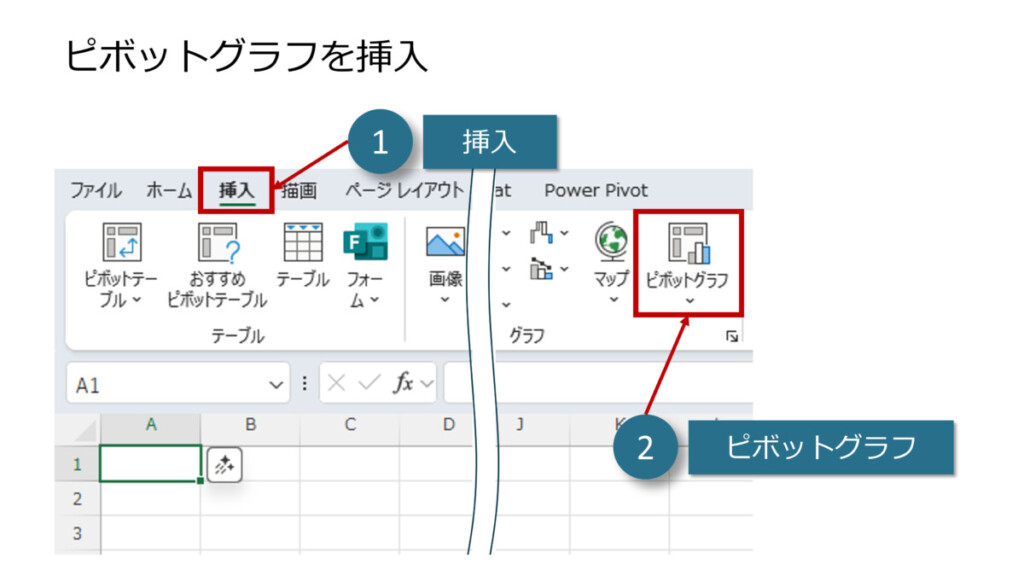
Task: Open おすすめピボットテーブル (Recommended PivotTables)
Action: (x=217, y=244)
